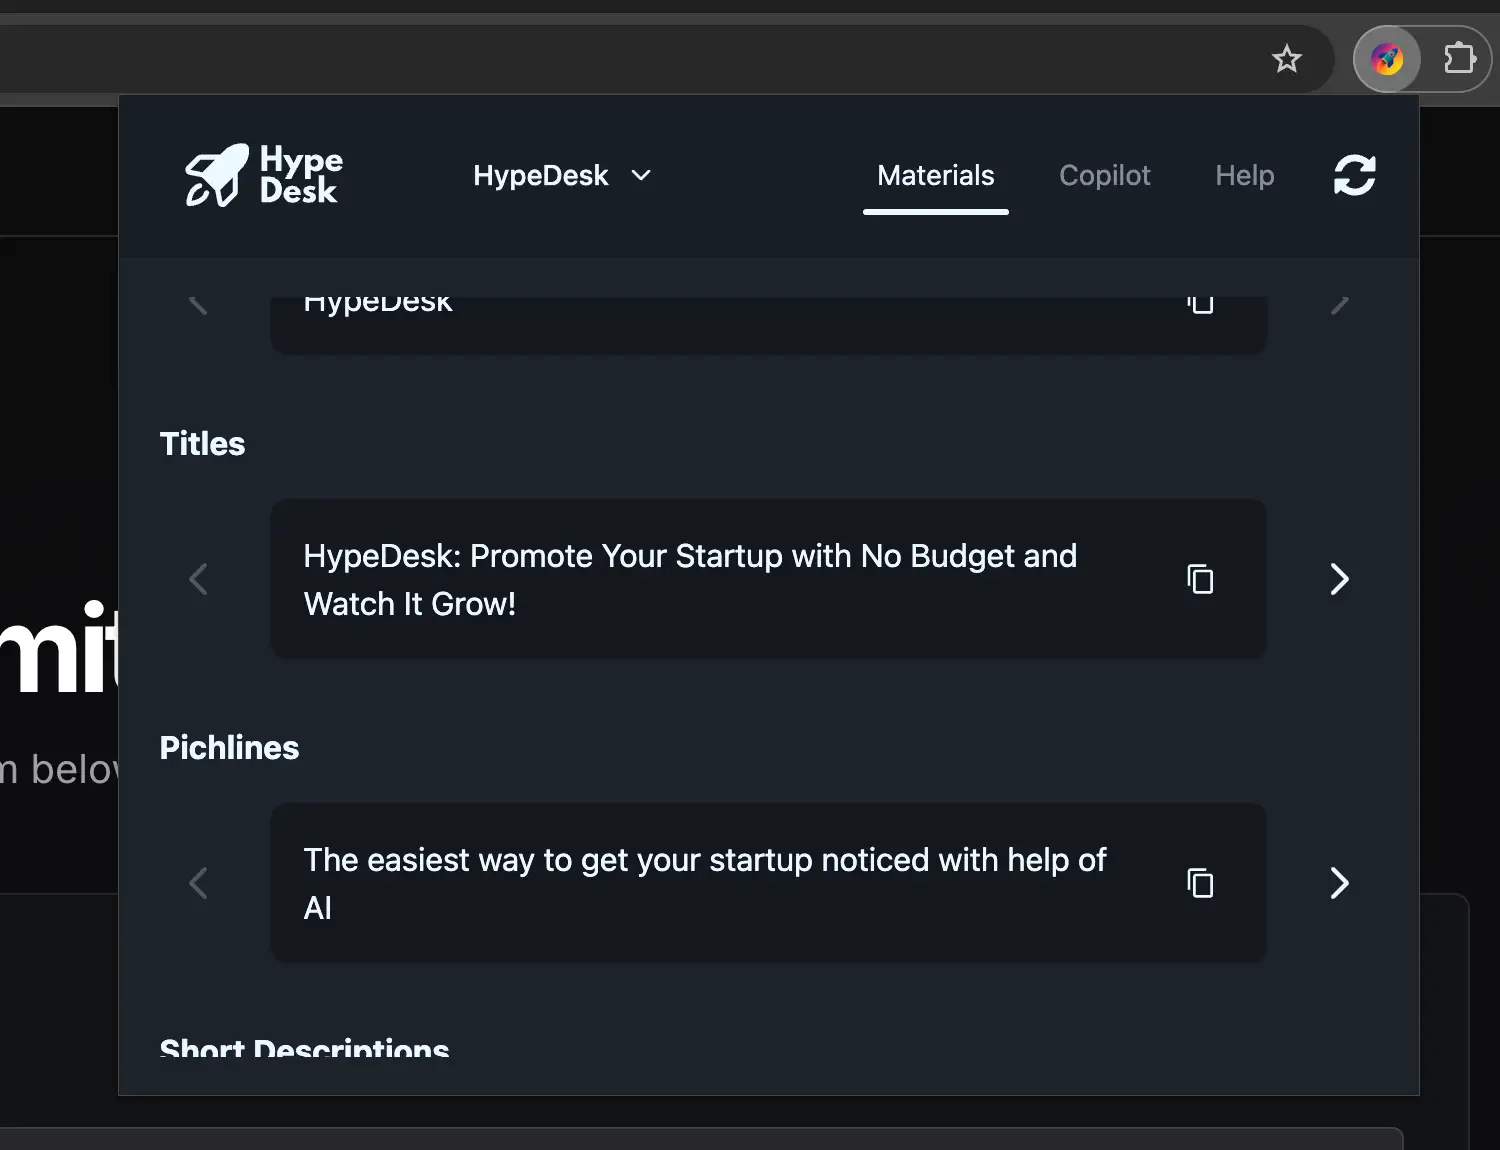Screen dimensions: 1500x1150
Task: Click the bookmark star in address bar
Action: (1286, 59)
